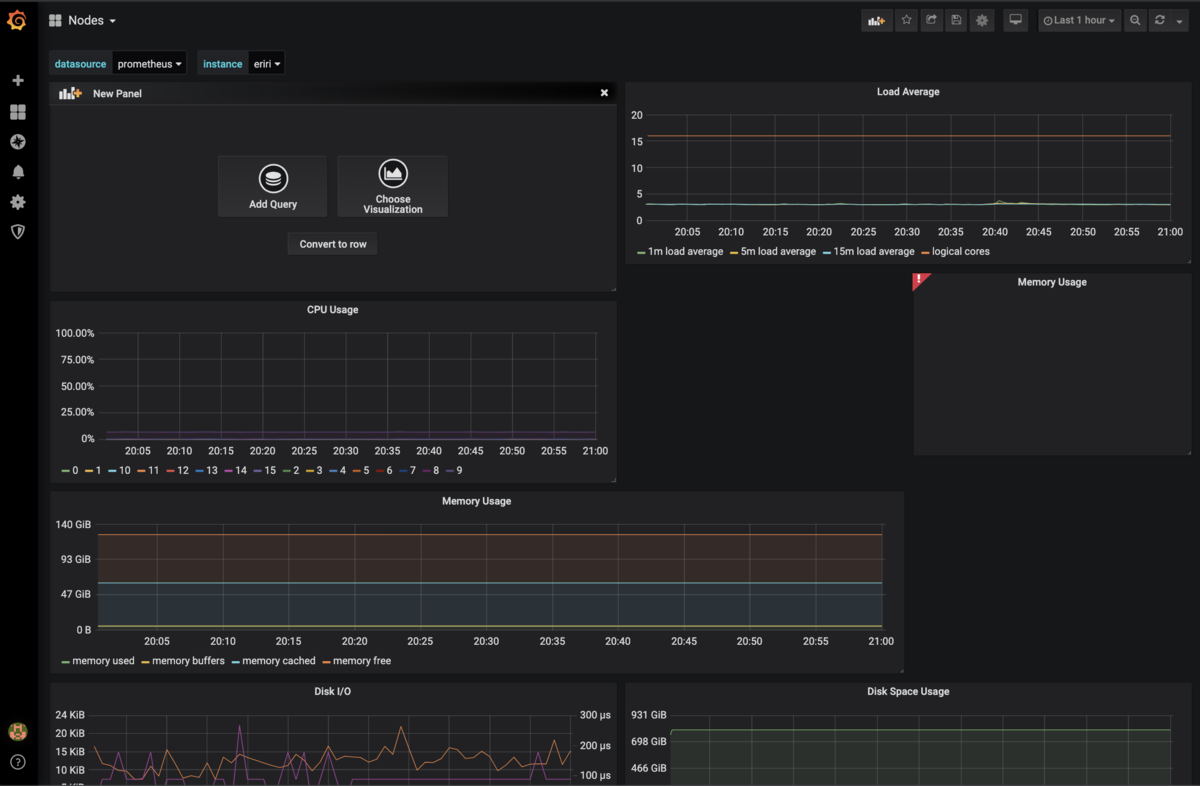
Task: Close the New Panel with the X
Action: pyautogui.click(x=604, y=93)
